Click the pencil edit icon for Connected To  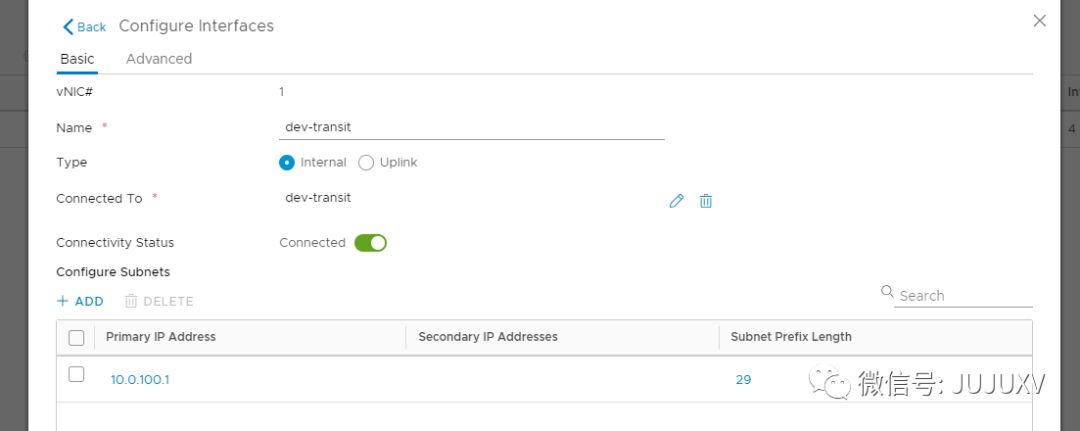tap(677, 201)
